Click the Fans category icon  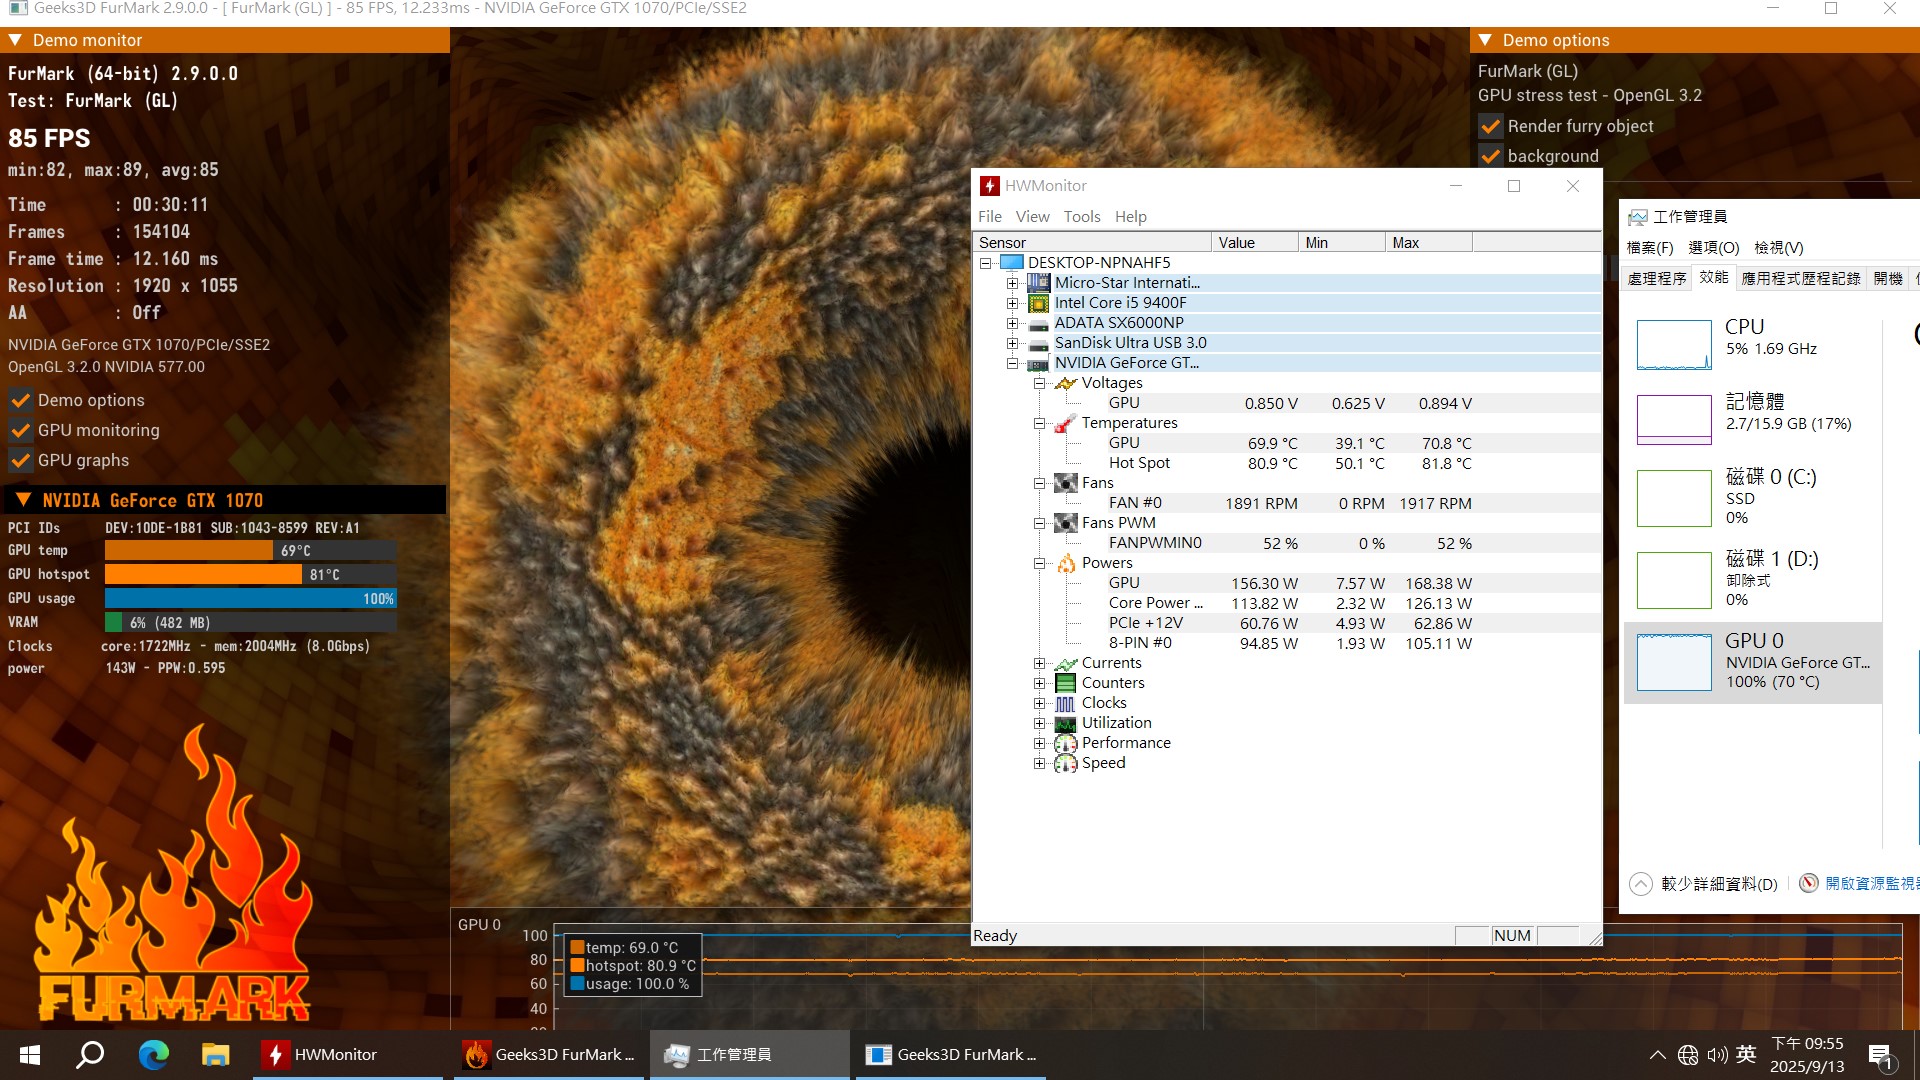click(1066, 483)
